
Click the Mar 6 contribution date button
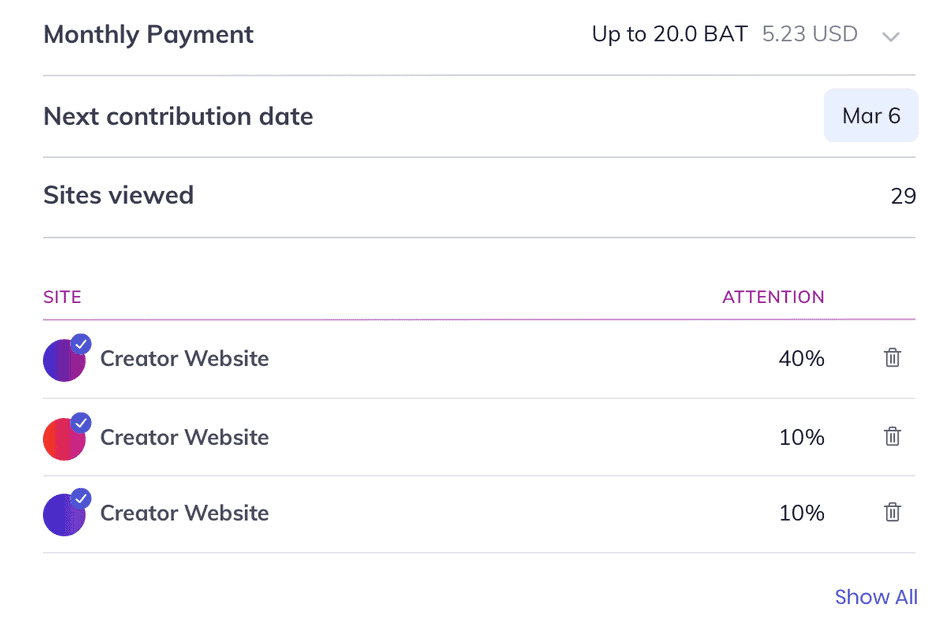click(x=871, y=115)
